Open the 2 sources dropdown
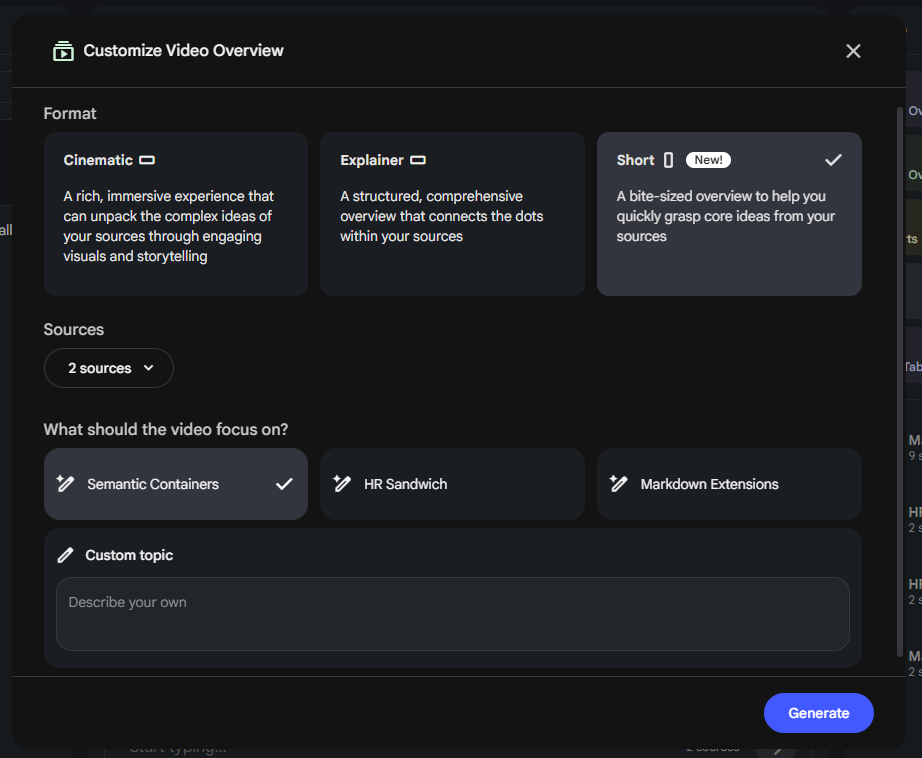The width and height of the screenshot is (922, 758). click(109, 368)
